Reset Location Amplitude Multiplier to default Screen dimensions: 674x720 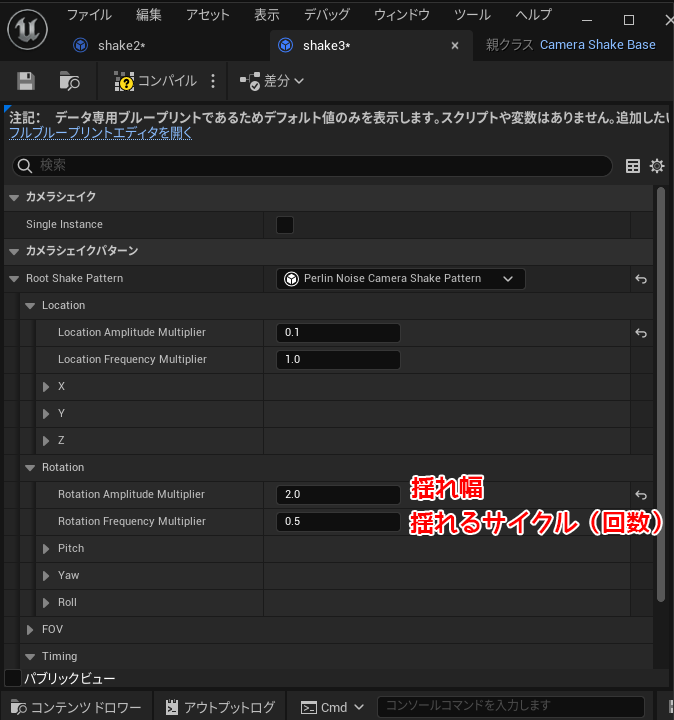coord(641,333)
